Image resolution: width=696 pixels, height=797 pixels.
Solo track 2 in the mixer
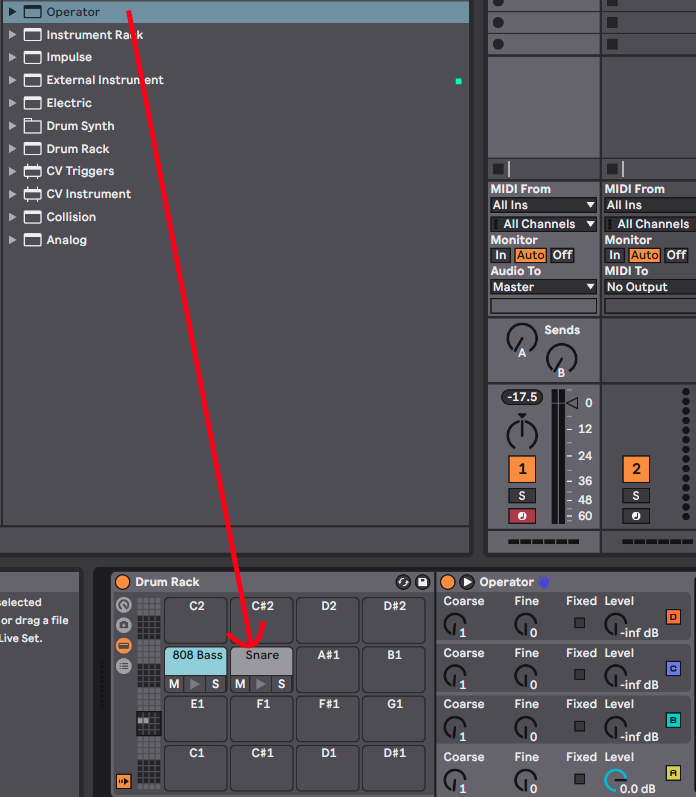pos(636,496)
